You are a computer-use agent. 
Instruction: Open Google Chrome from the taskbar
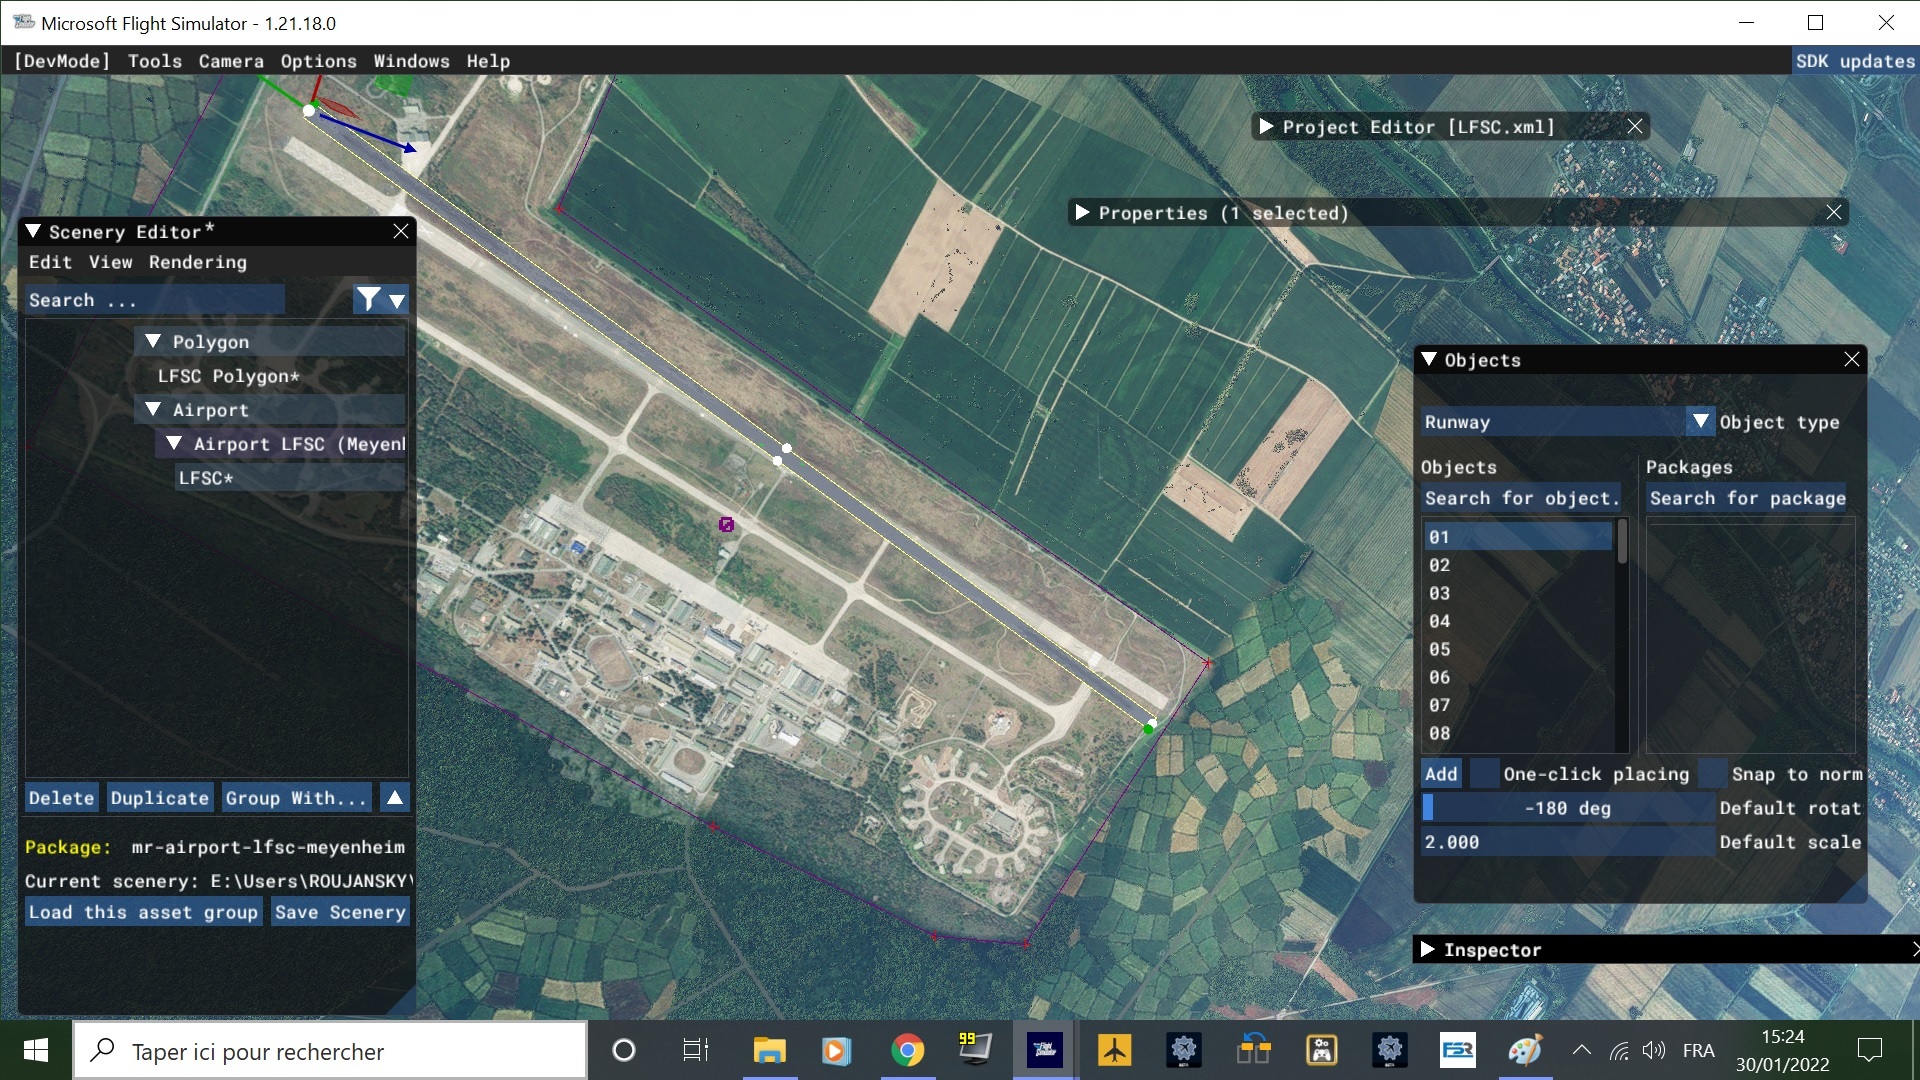click(x=907, y=1050)
